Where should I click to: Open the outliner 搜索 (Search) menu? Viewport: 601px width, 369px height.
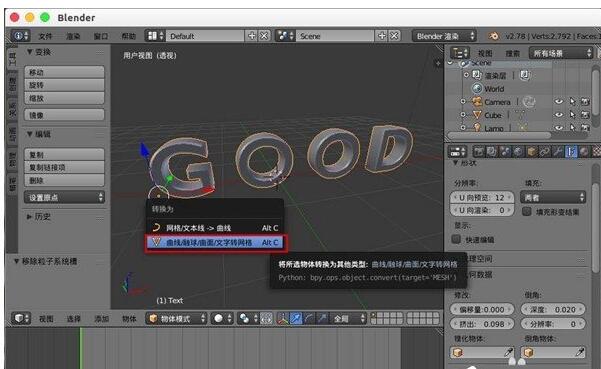tap(512, 53)
